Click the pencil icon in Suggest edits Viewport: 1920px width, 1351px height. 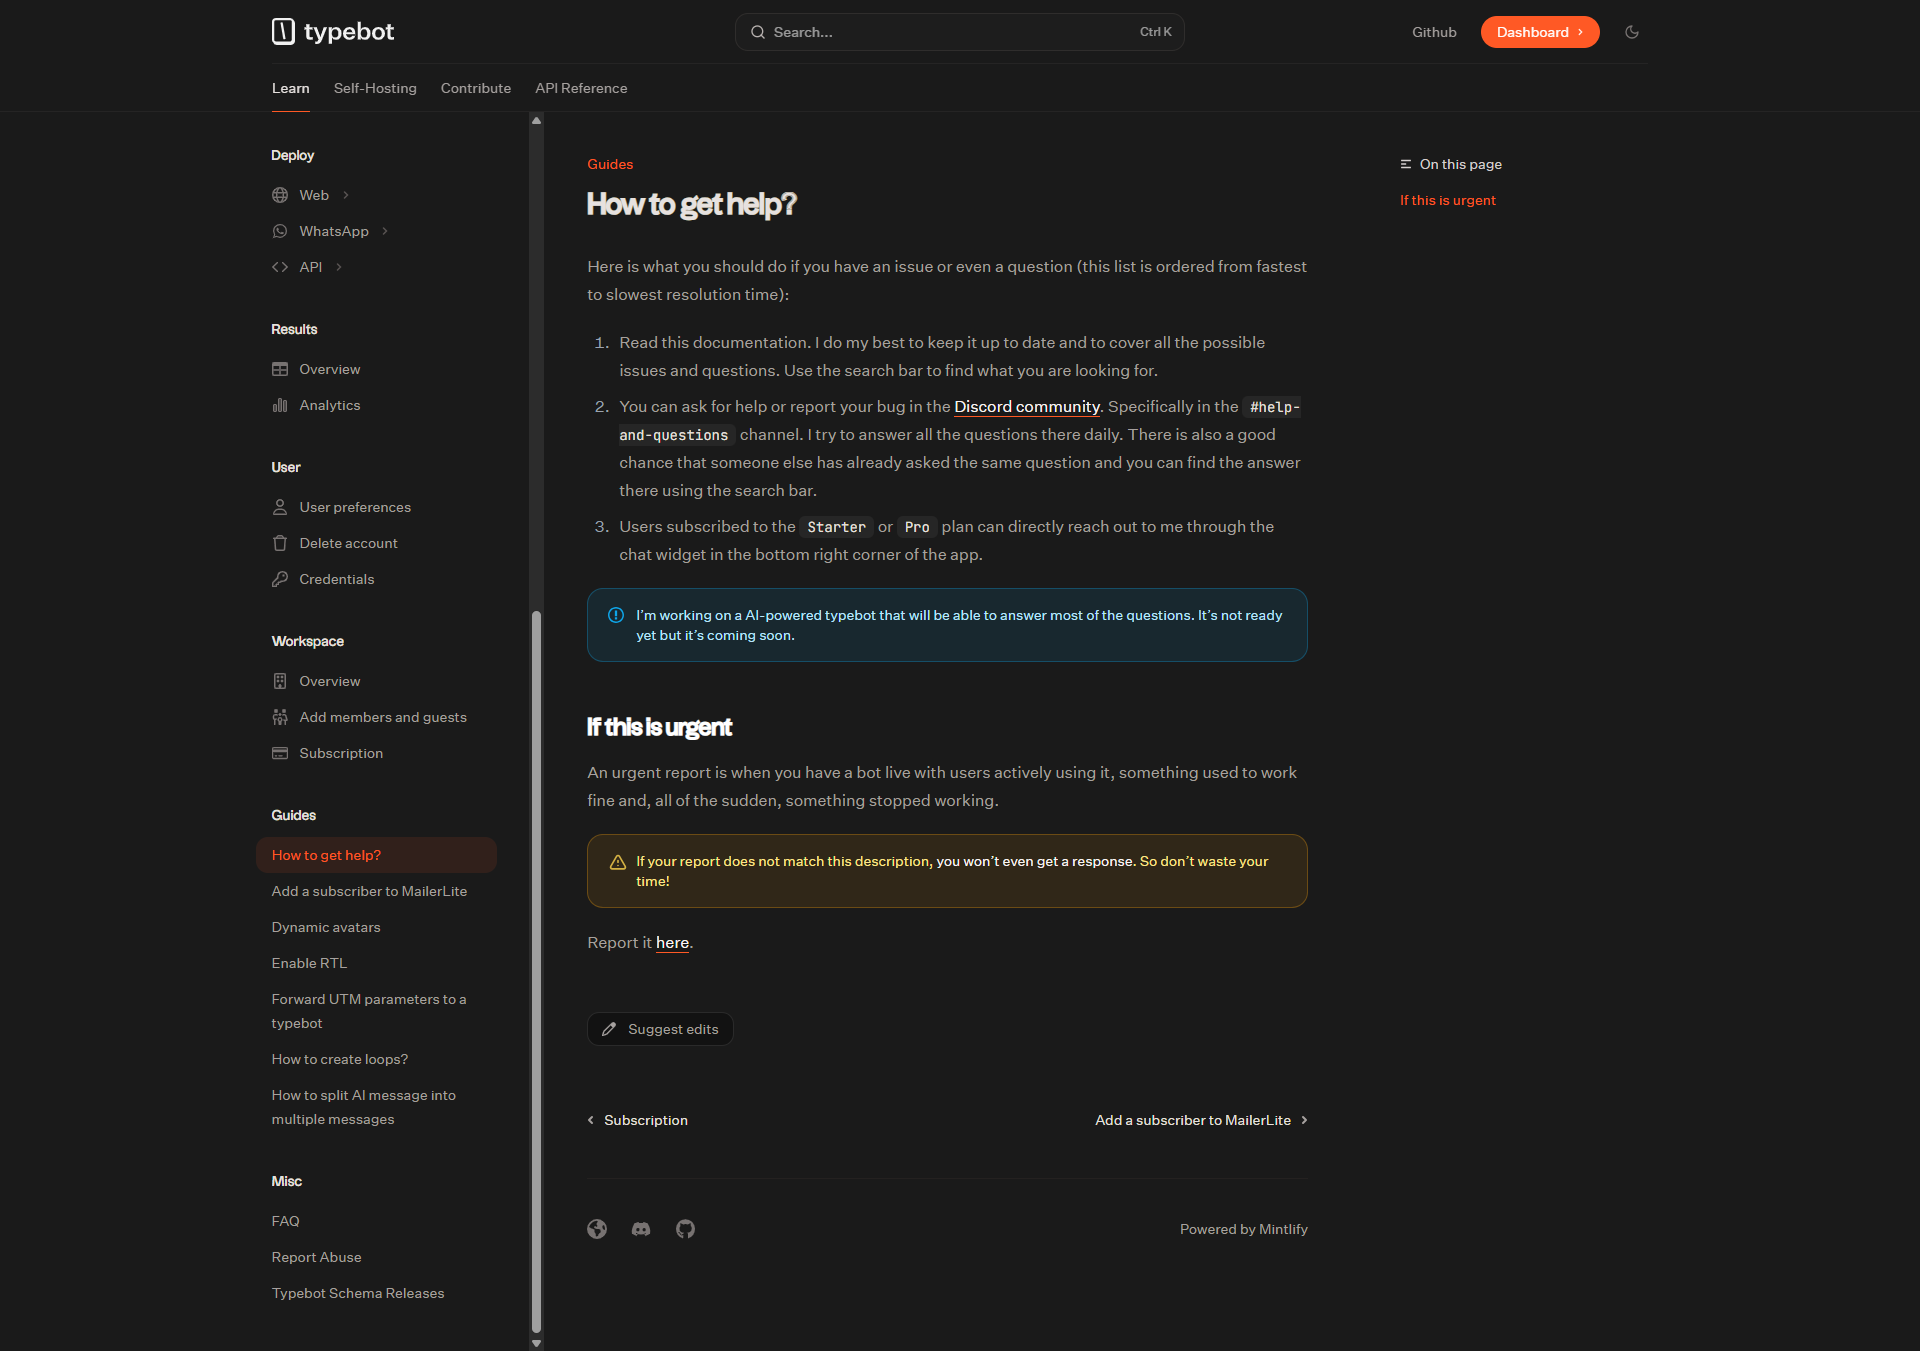609,1029
